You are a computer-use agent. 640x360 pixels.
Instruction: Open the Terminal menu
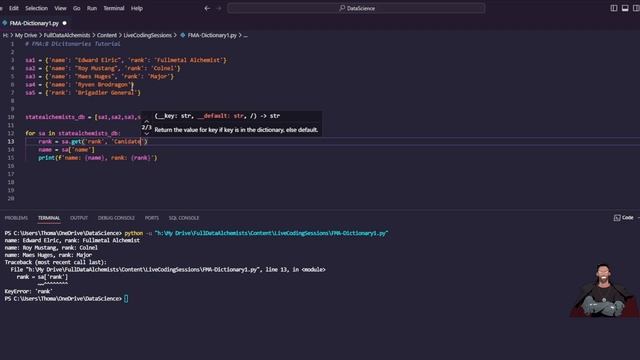[x=114, y=8]
